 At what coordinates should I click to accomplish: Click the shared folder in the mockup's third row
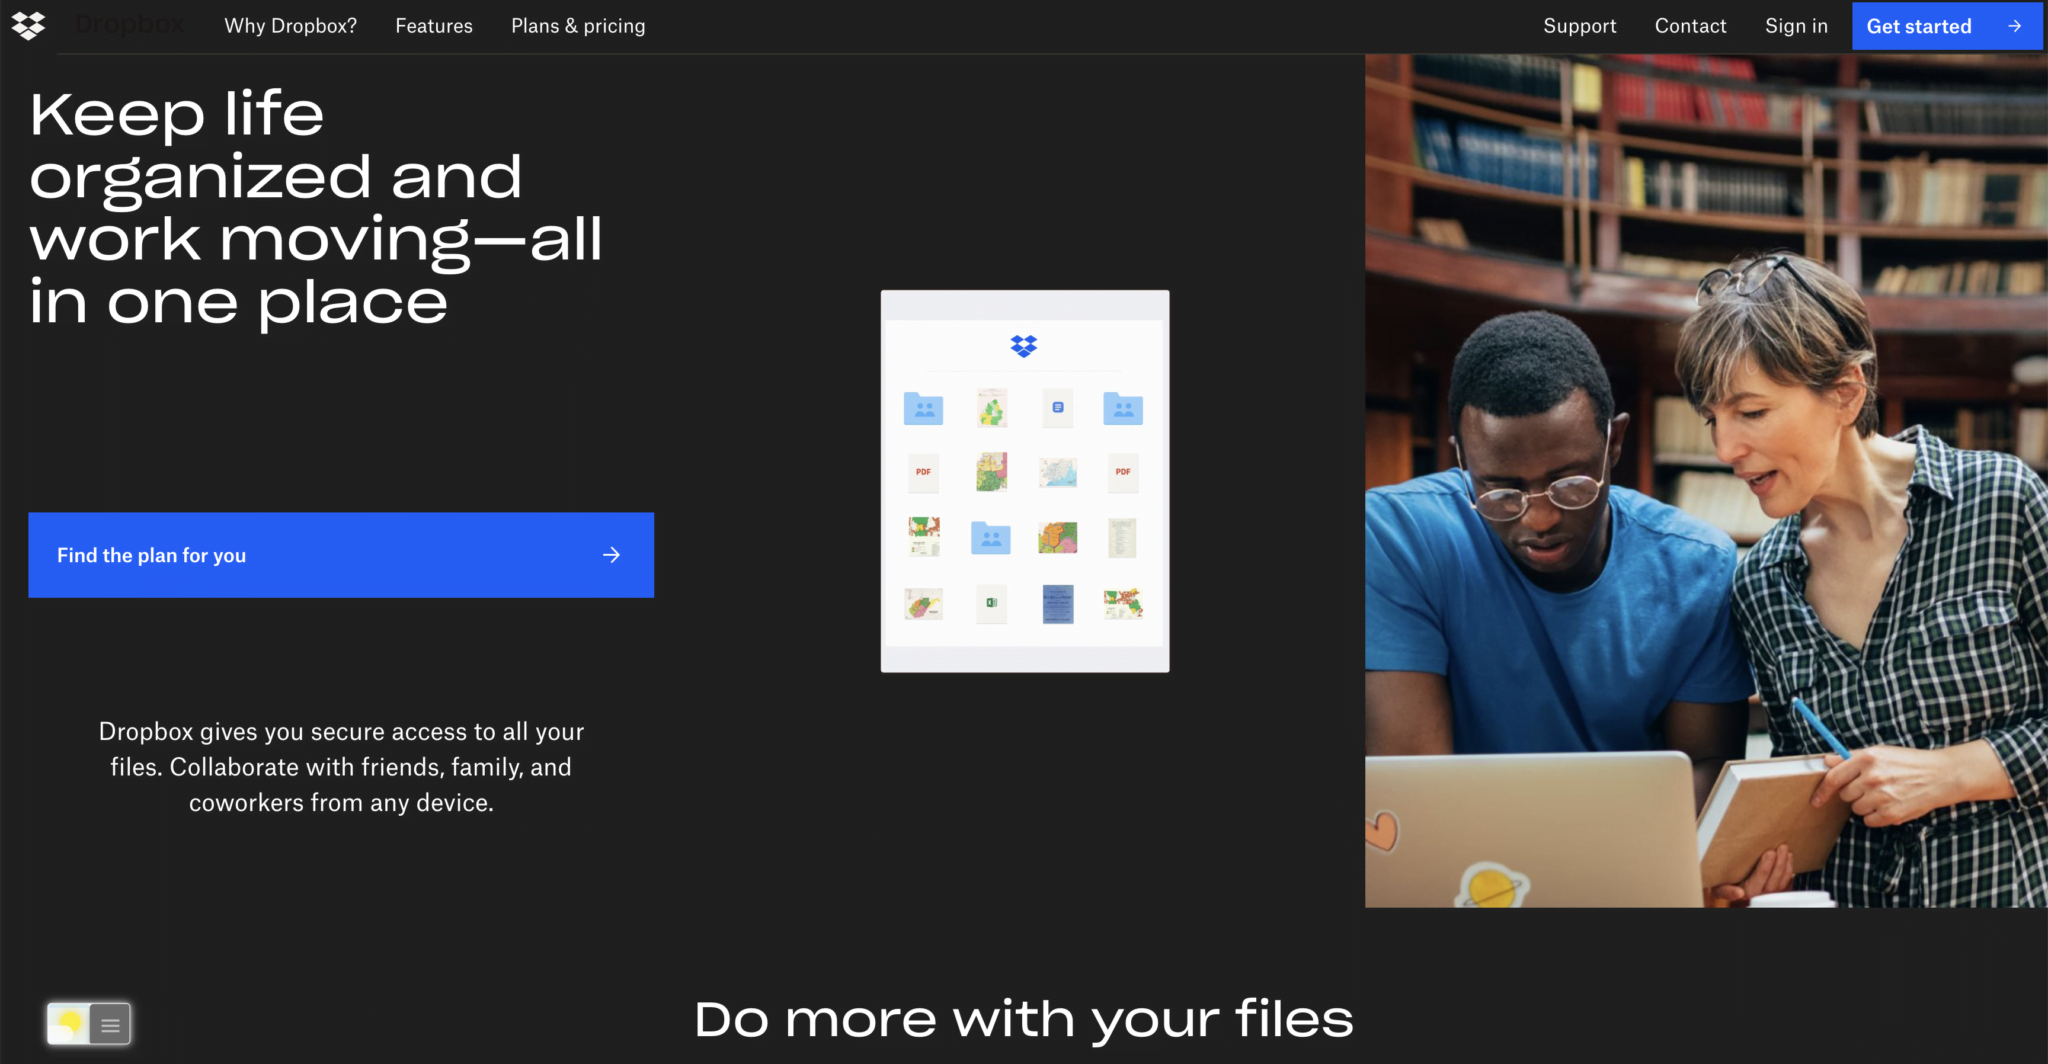coord(991,538)
